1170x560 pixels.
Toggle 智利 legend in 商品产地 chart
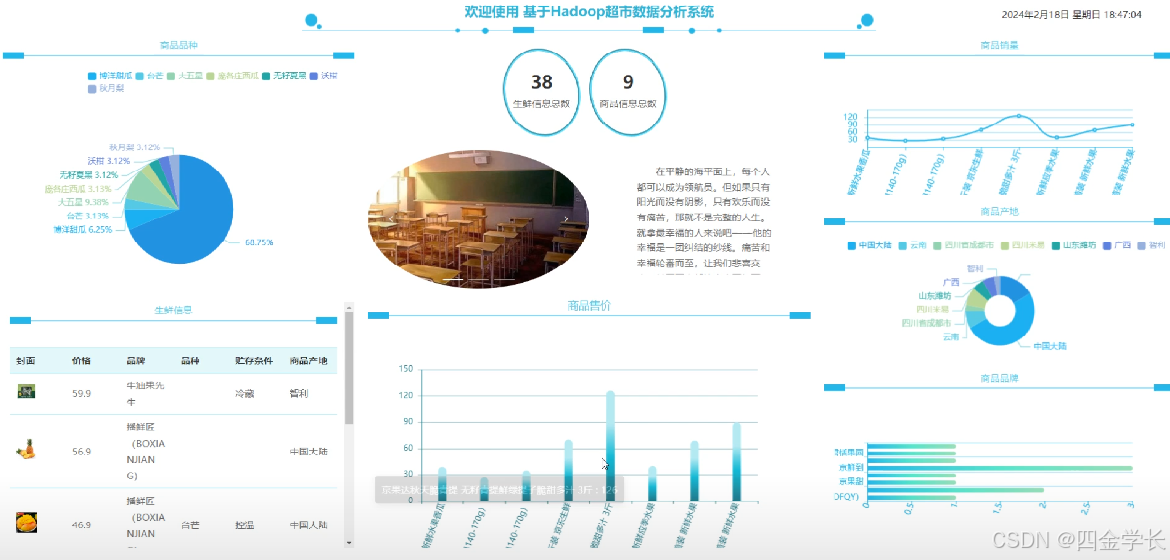click(x=1150, y=246)
